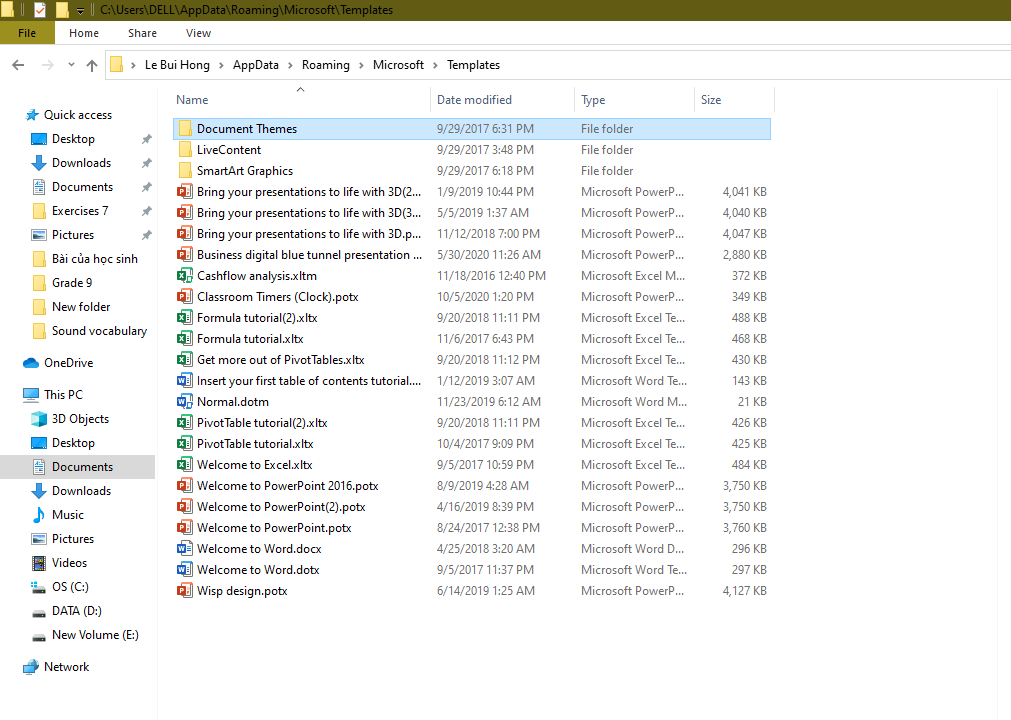Viewport: 1011px width, 720px height.
Task: Expand the chevron after Le Bui Hong
Action: [x=221, y=65]
